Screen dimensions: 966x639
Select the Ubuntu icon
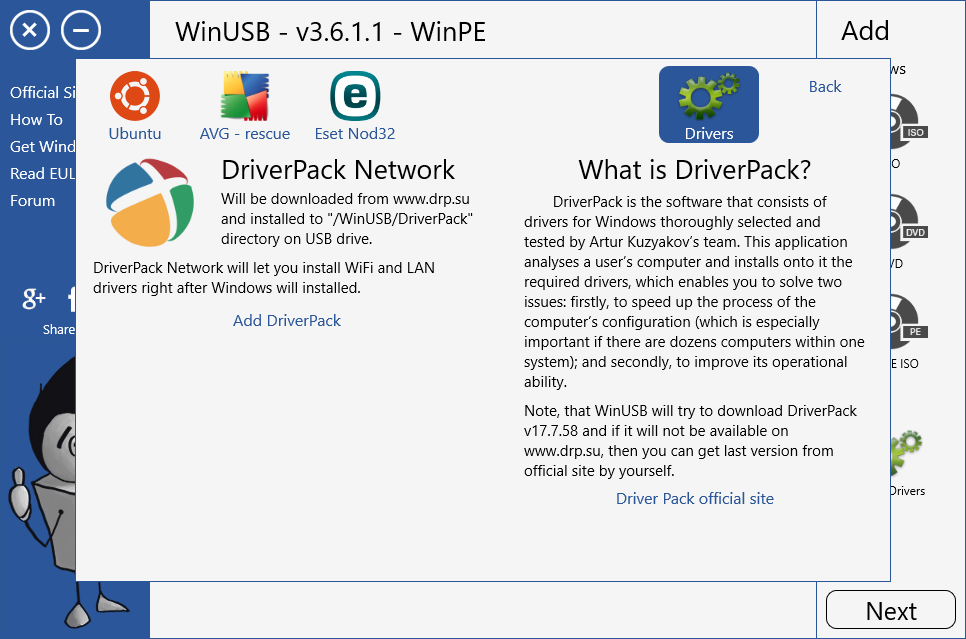[134, 96]
